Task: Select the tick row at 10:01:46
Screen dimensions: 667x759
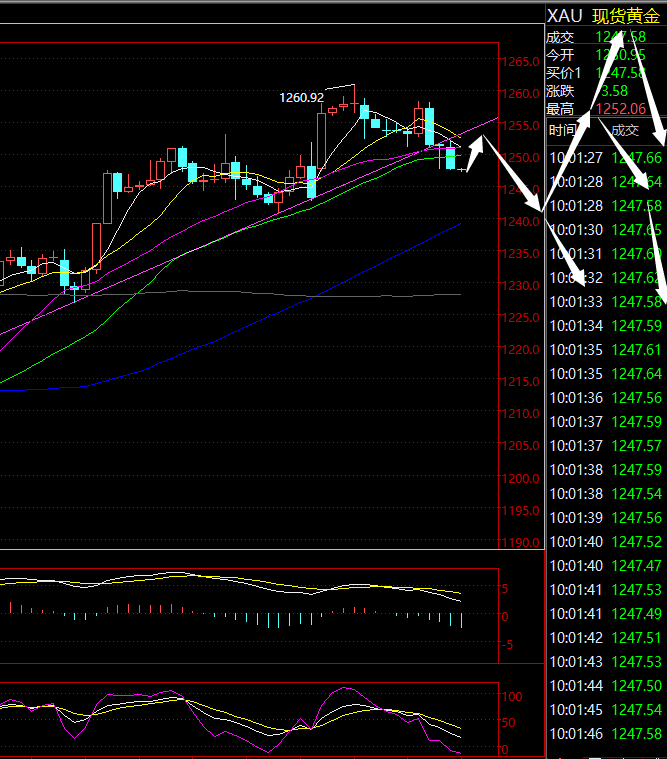Action: click(606, 734)
